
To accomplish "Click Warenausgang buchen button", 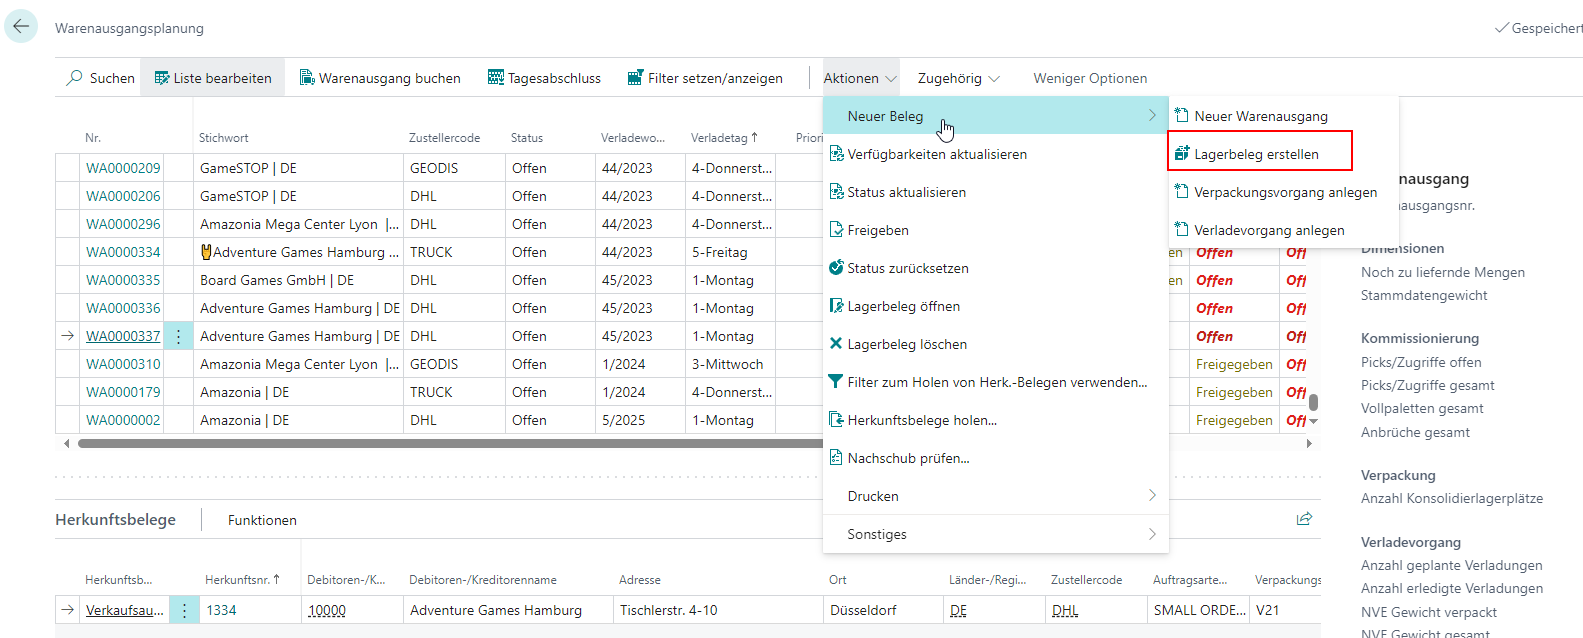I will click(x=380, y=78).
